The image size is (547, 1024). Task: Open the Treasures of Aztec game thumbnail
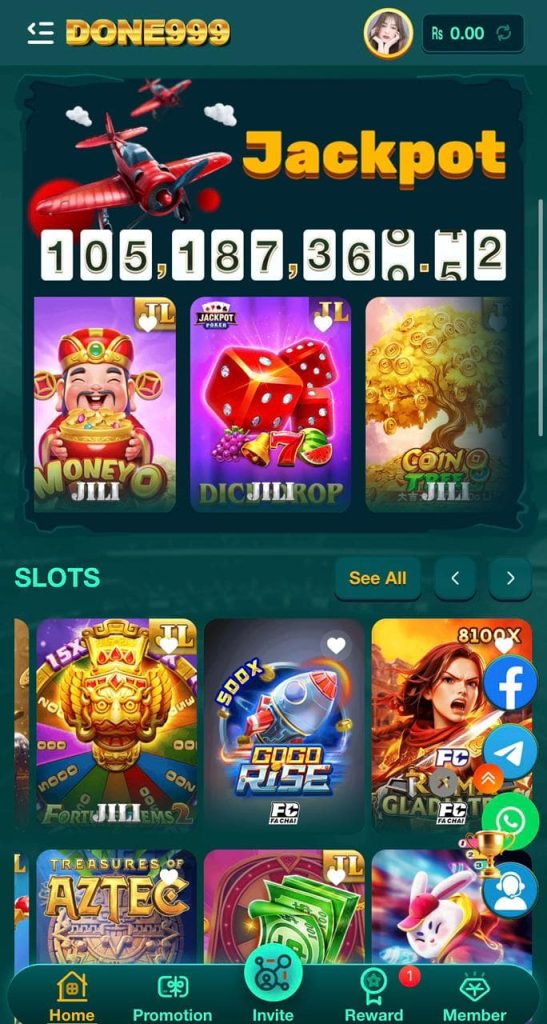coord(116,904)
